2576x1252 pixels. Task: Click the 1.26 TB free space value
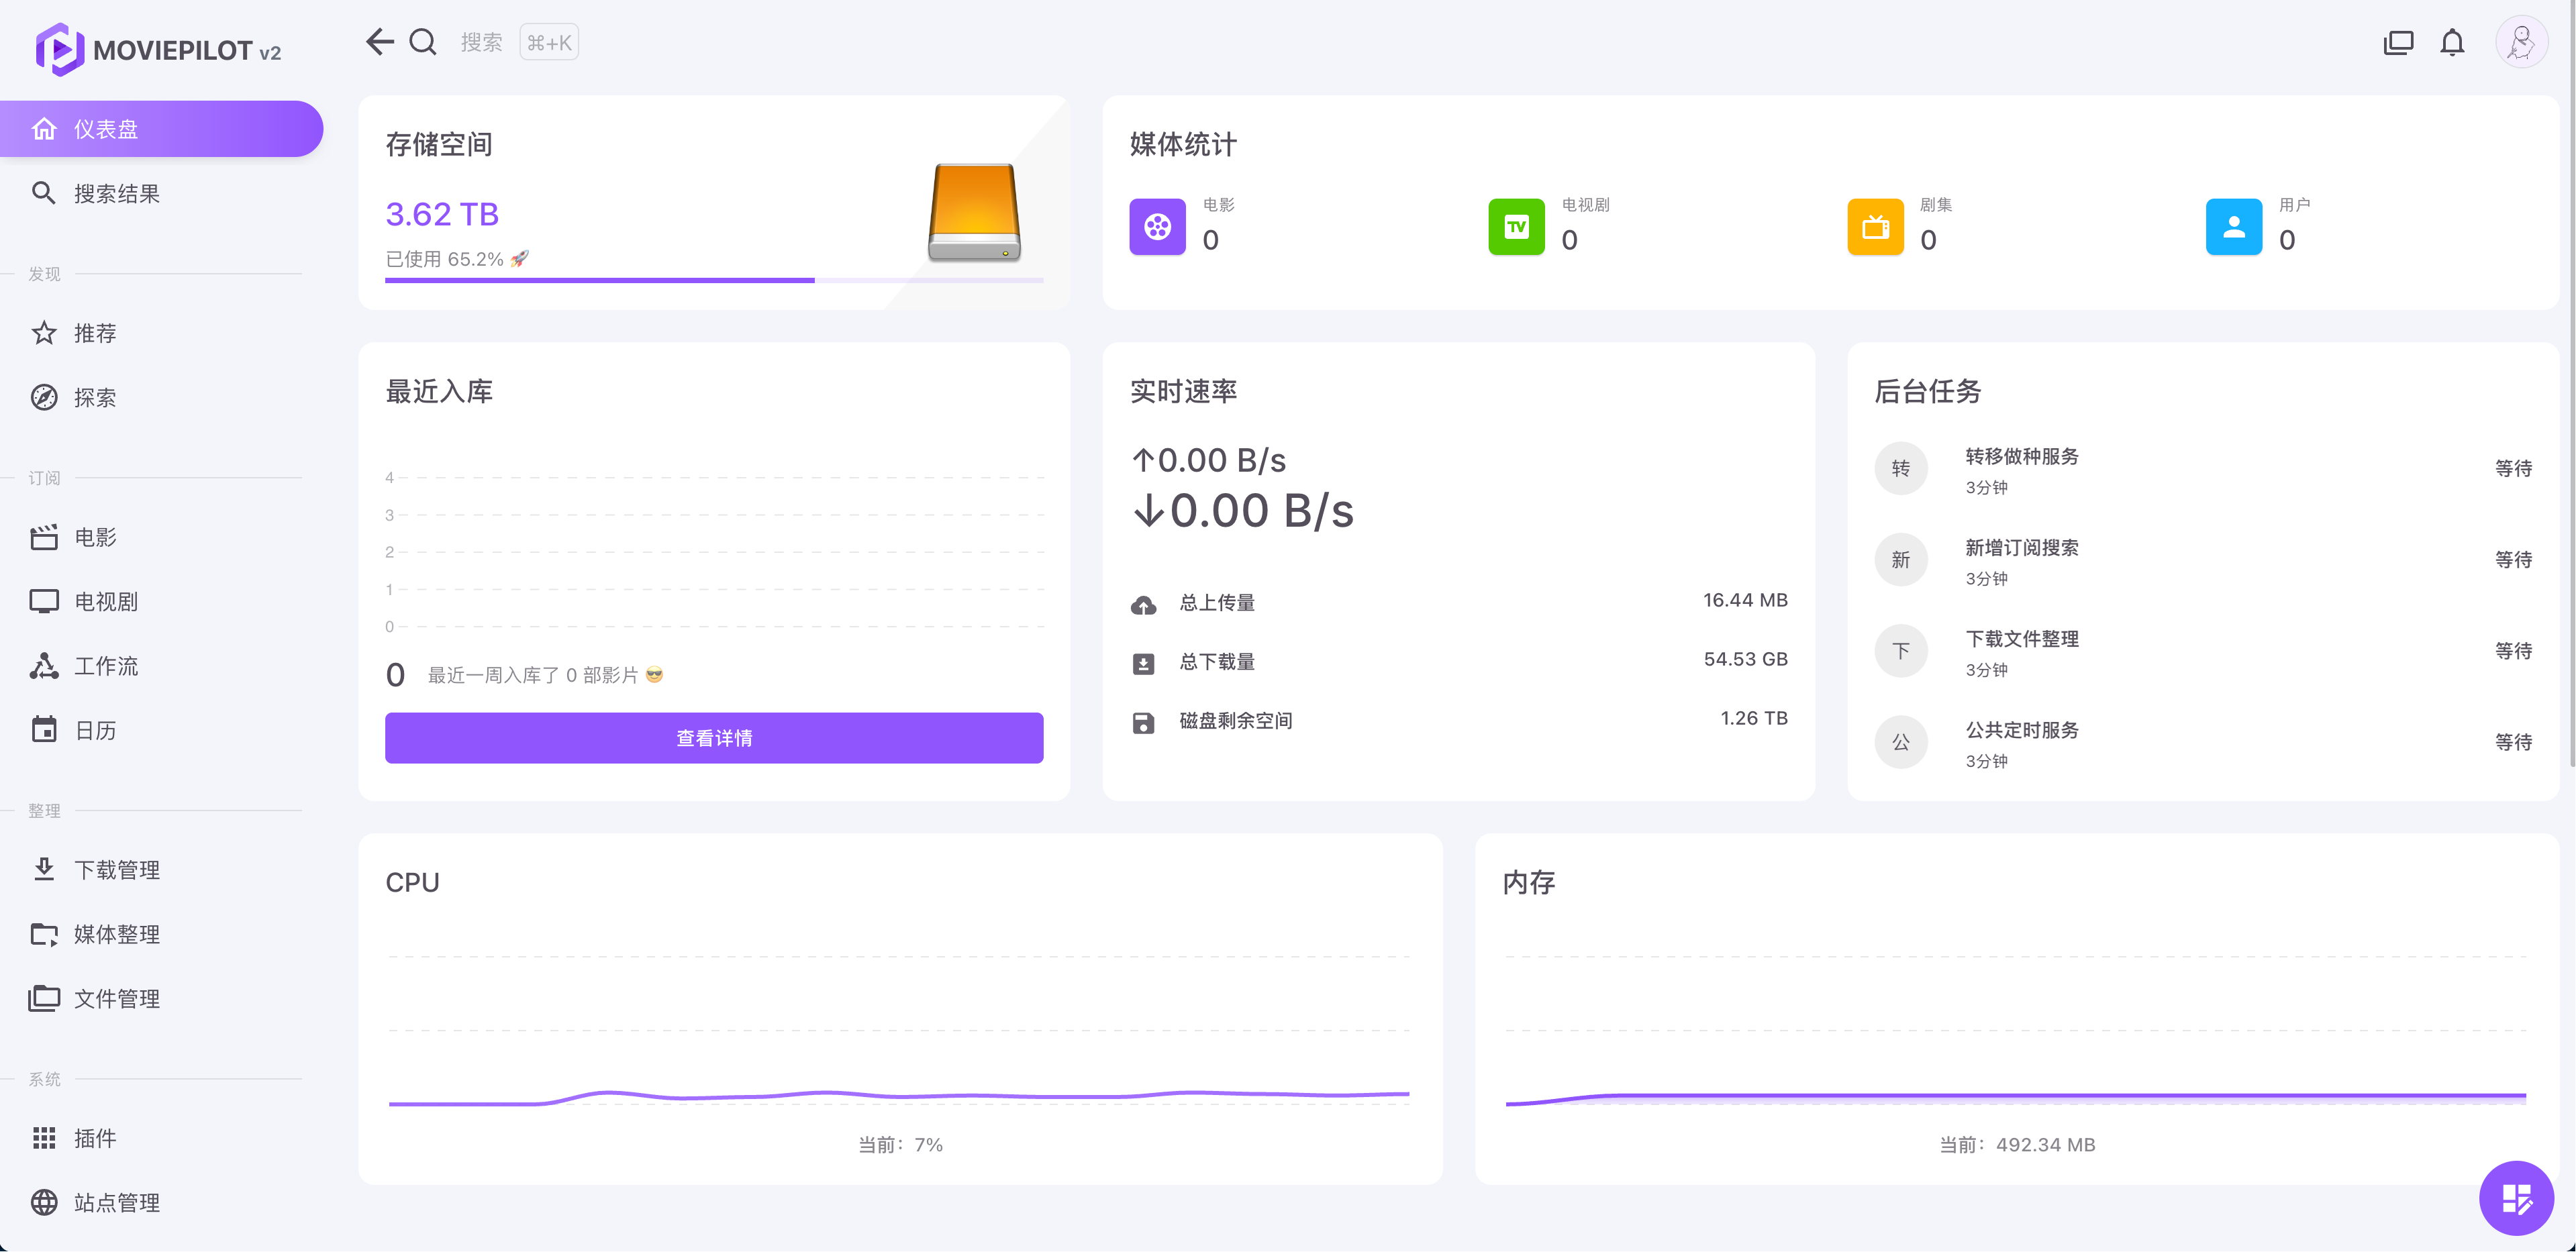1753,718
